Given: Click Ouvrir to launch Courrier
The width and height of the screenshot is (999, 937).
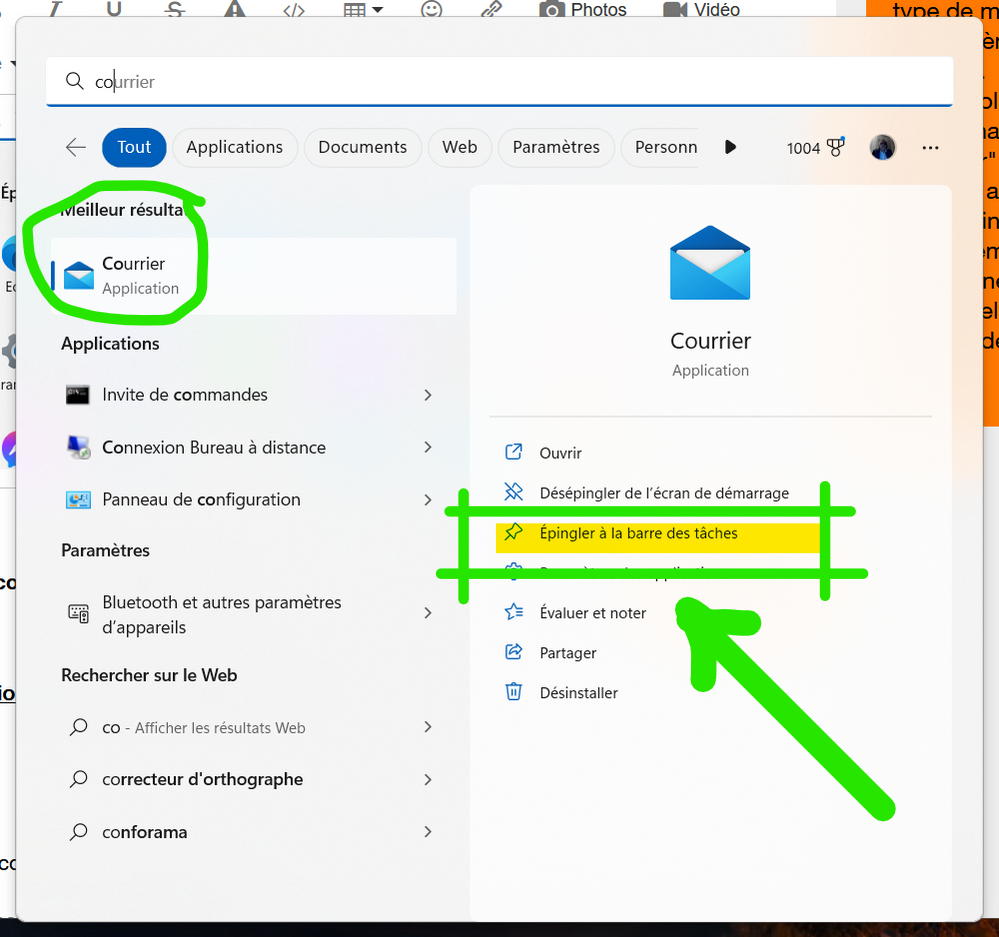Looking at the screenshot, I should click(560, 453).
